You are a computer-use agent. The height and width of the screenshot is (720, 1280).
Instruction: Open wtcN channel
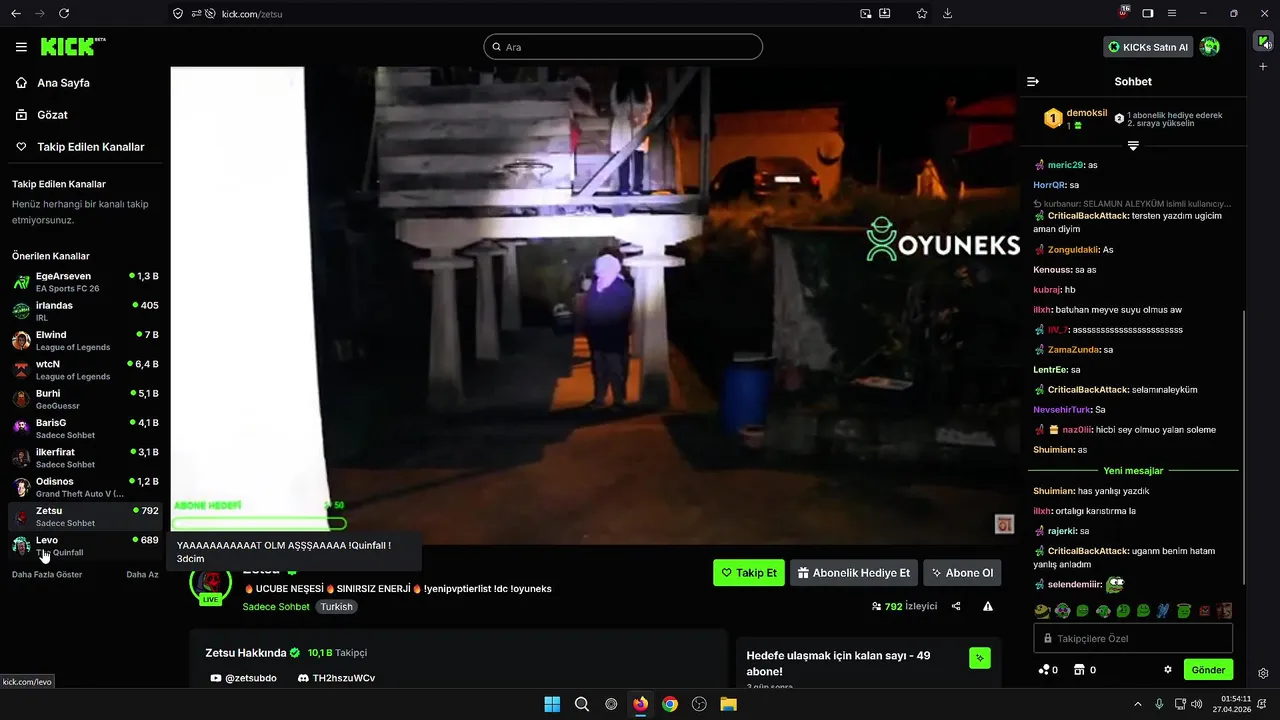pyautogui.click(x=85, y=370)
